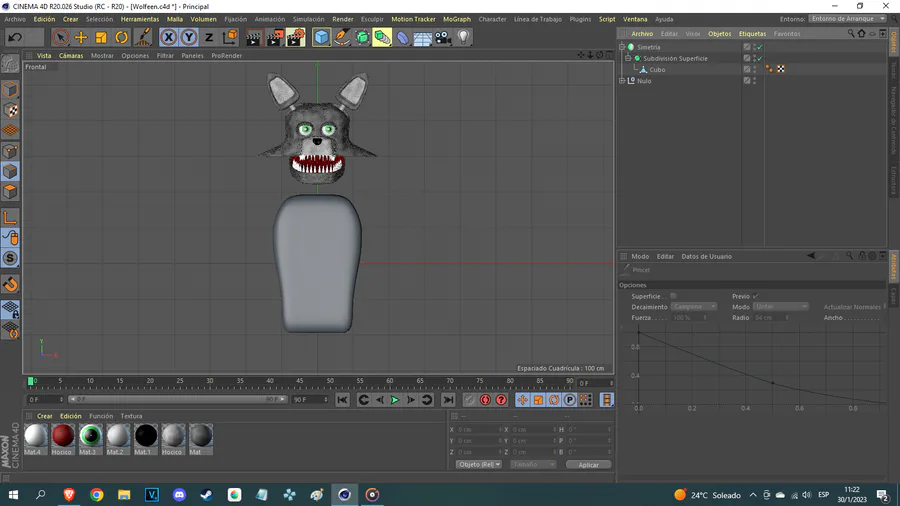
Task: Open the camera object tool
Action: 443,37
